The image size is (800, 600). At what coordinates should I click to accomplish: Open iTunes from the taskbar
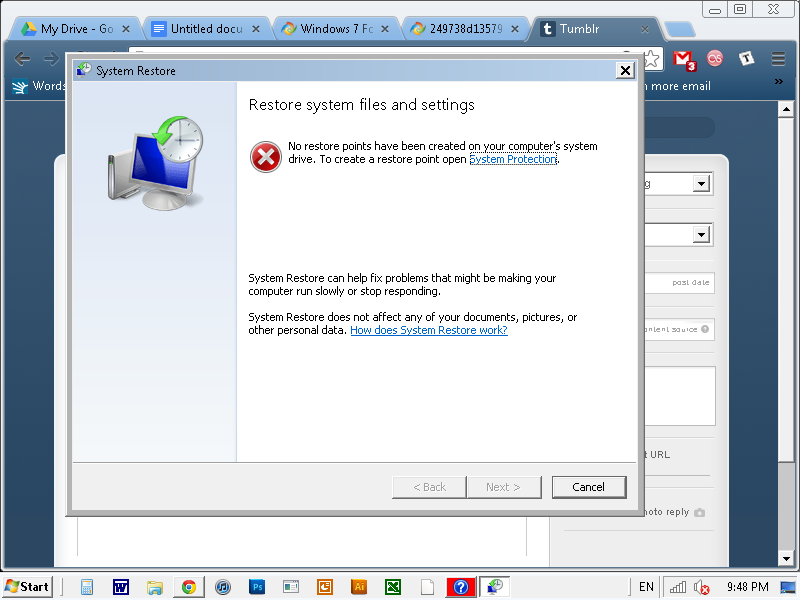222,587
